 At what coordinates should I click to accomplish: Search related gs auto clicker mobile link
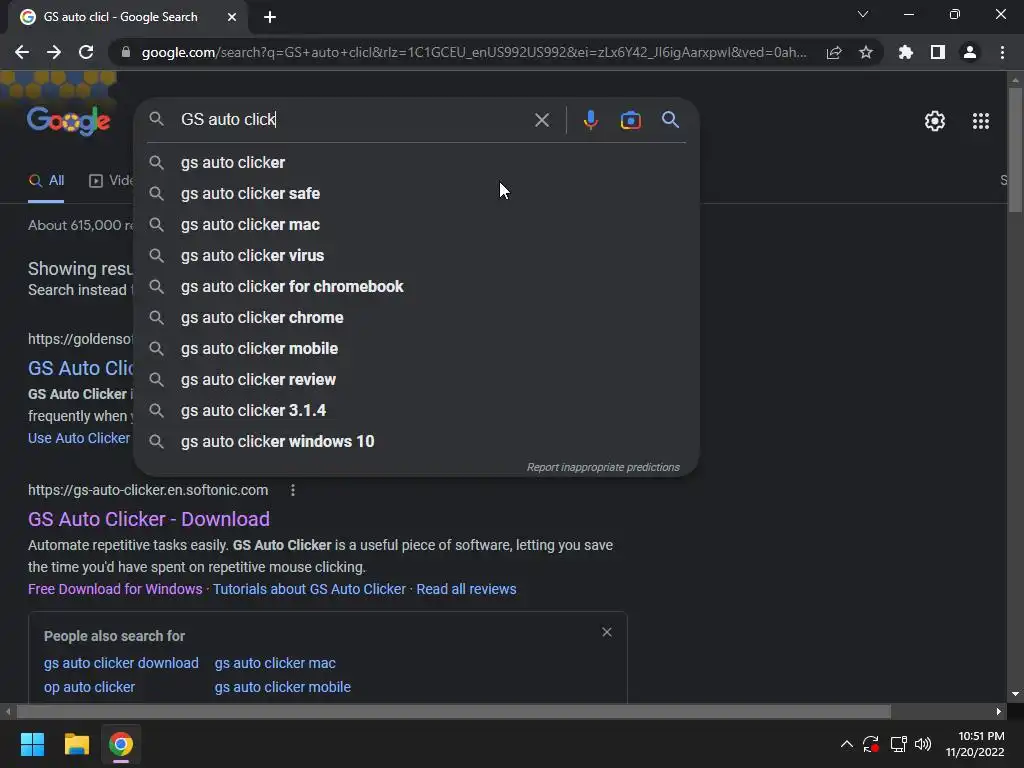(x=283, y=687)
